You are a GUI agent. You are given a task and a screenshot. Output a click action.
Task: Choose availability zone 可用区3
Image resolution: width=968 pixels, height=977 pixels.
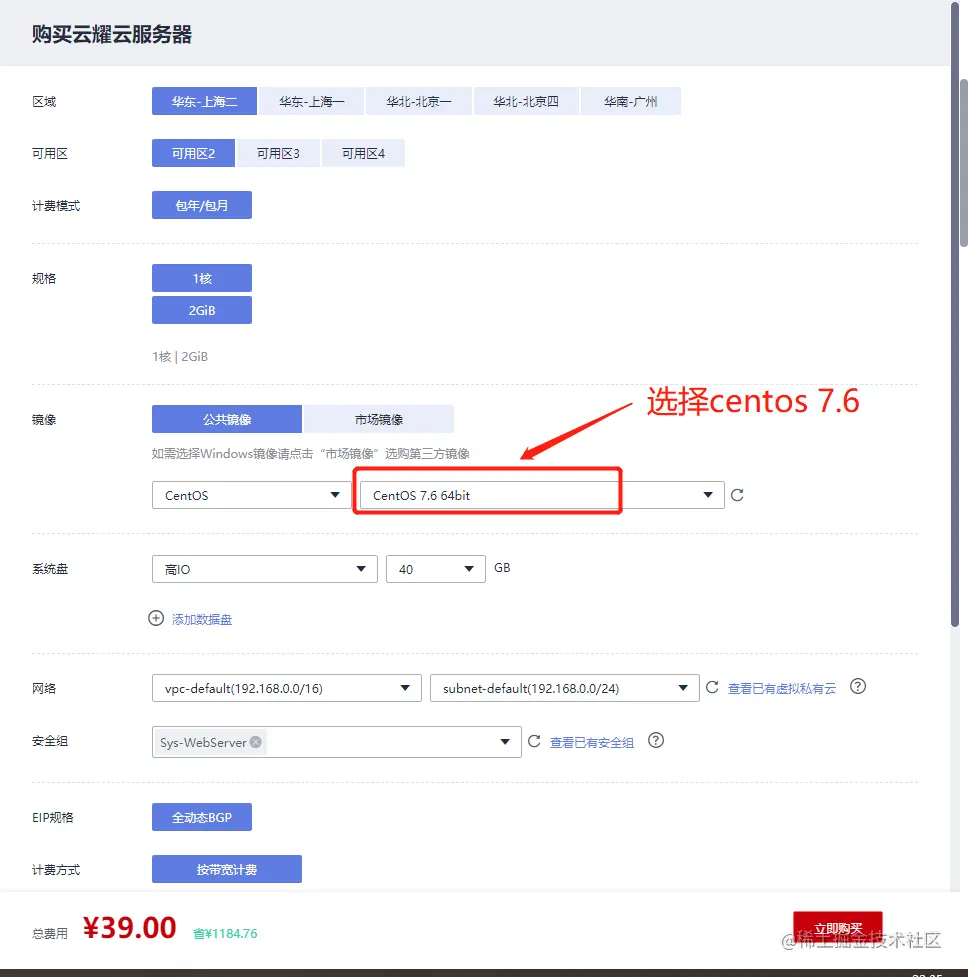click(x=278, y=153)
